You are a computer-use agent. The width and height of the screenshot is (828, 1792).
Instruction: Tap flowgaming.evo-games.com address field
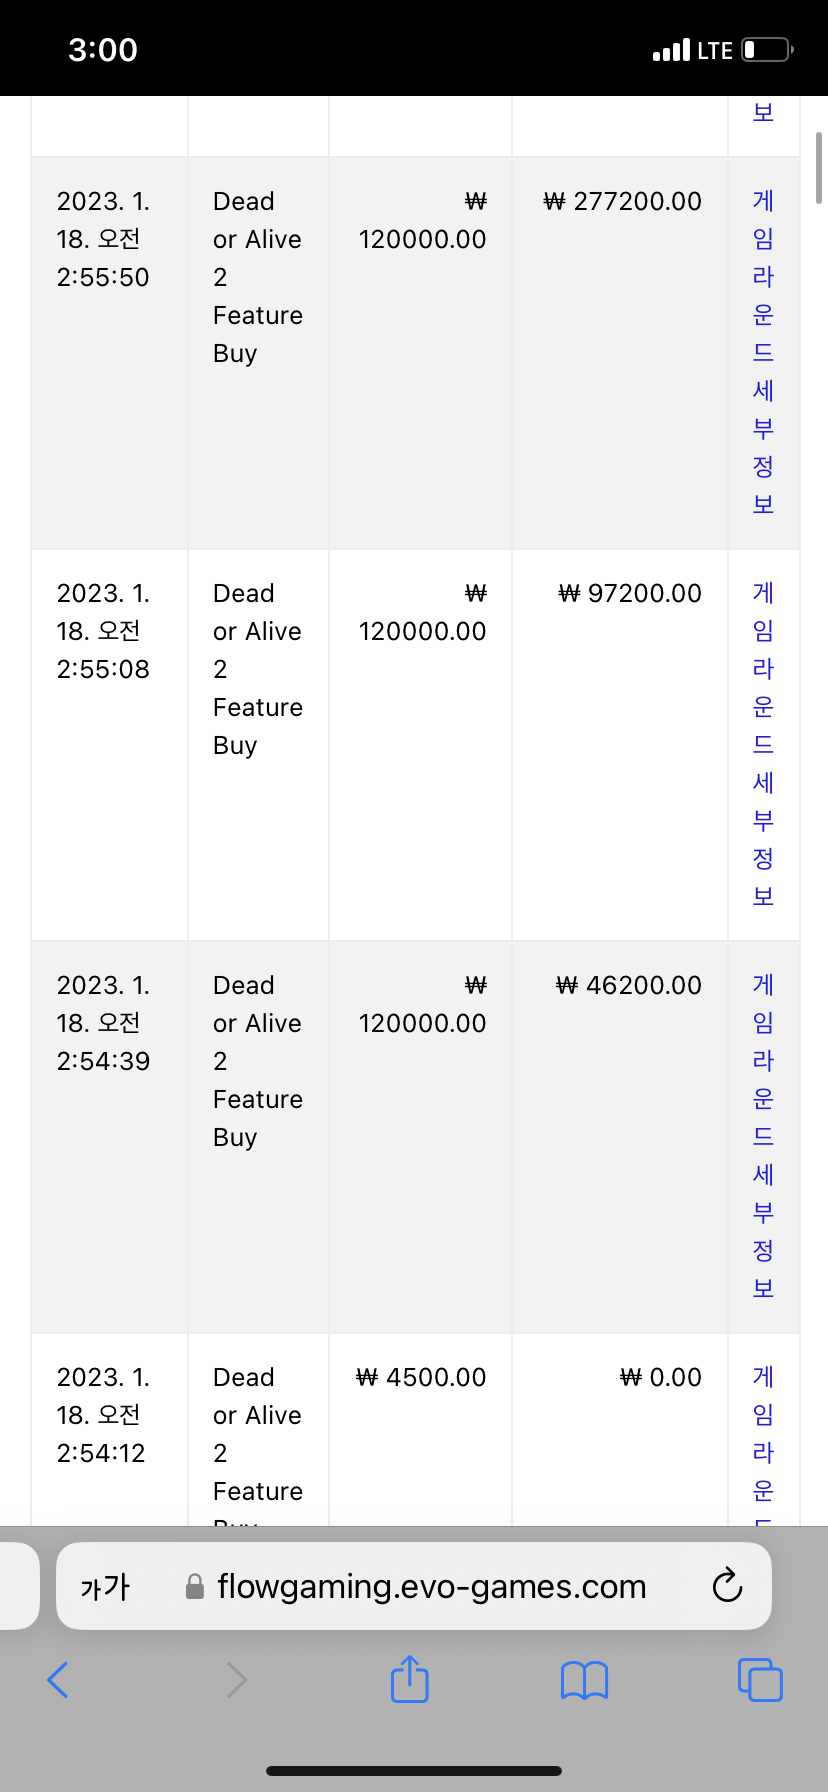(x=414, y=1586)
